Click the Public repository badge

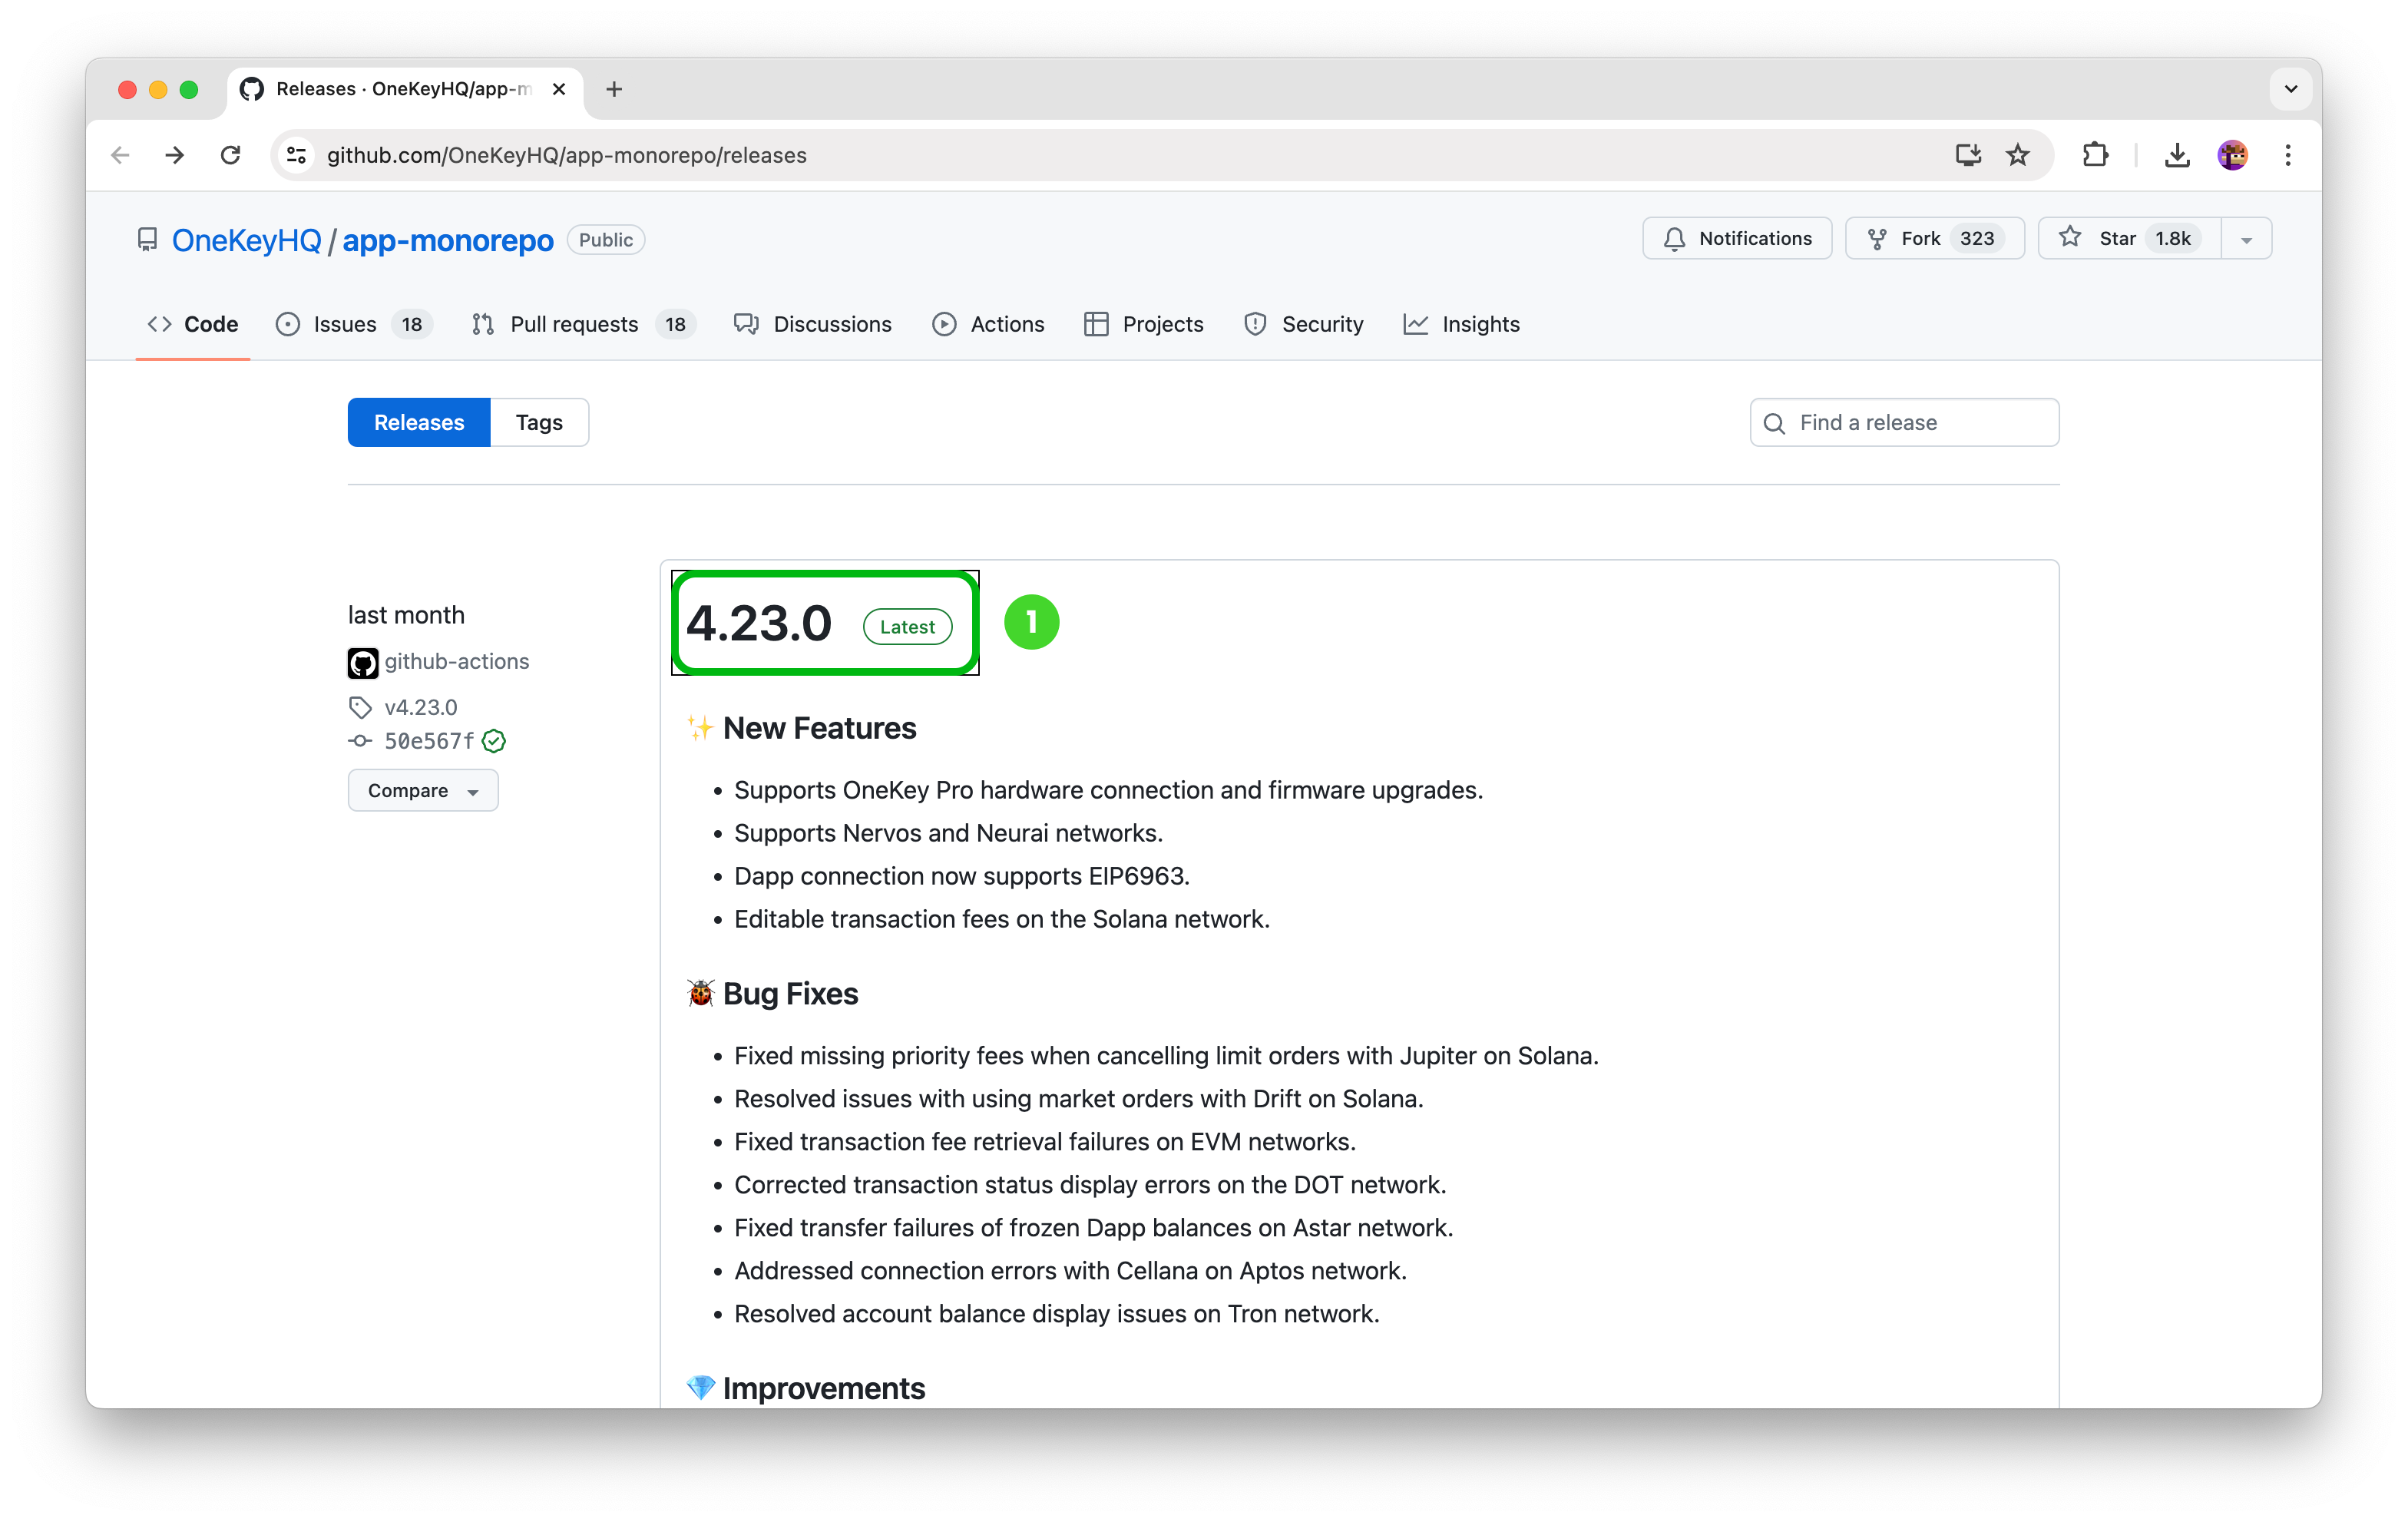[x=606, y=240]
